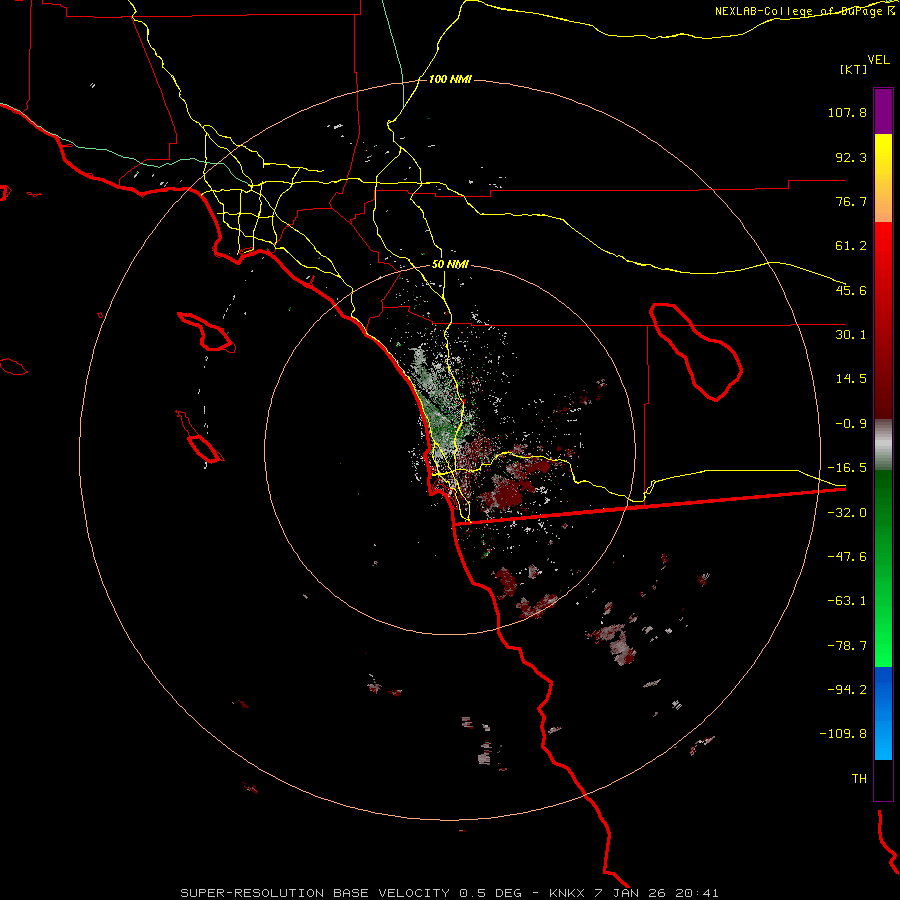This screenshot has width=900, height=900.
Task: Pick the green segment of velocity scale
Action: pyautogui.click(x=883, y=568)
